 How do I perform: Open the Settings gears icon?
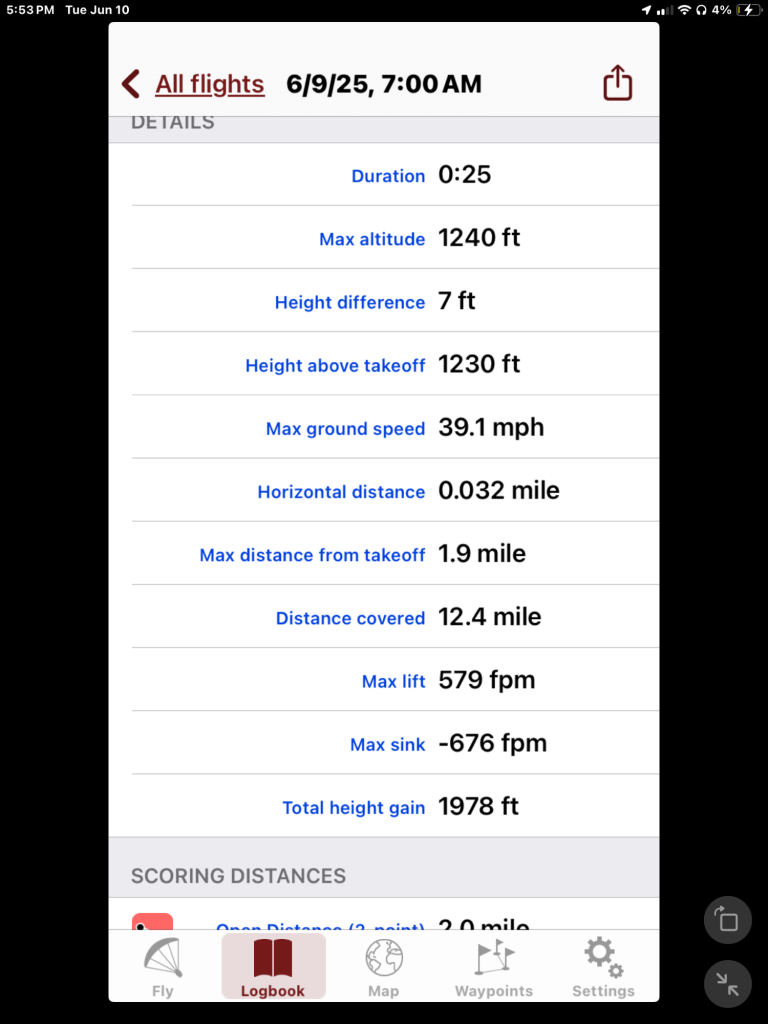603,957
